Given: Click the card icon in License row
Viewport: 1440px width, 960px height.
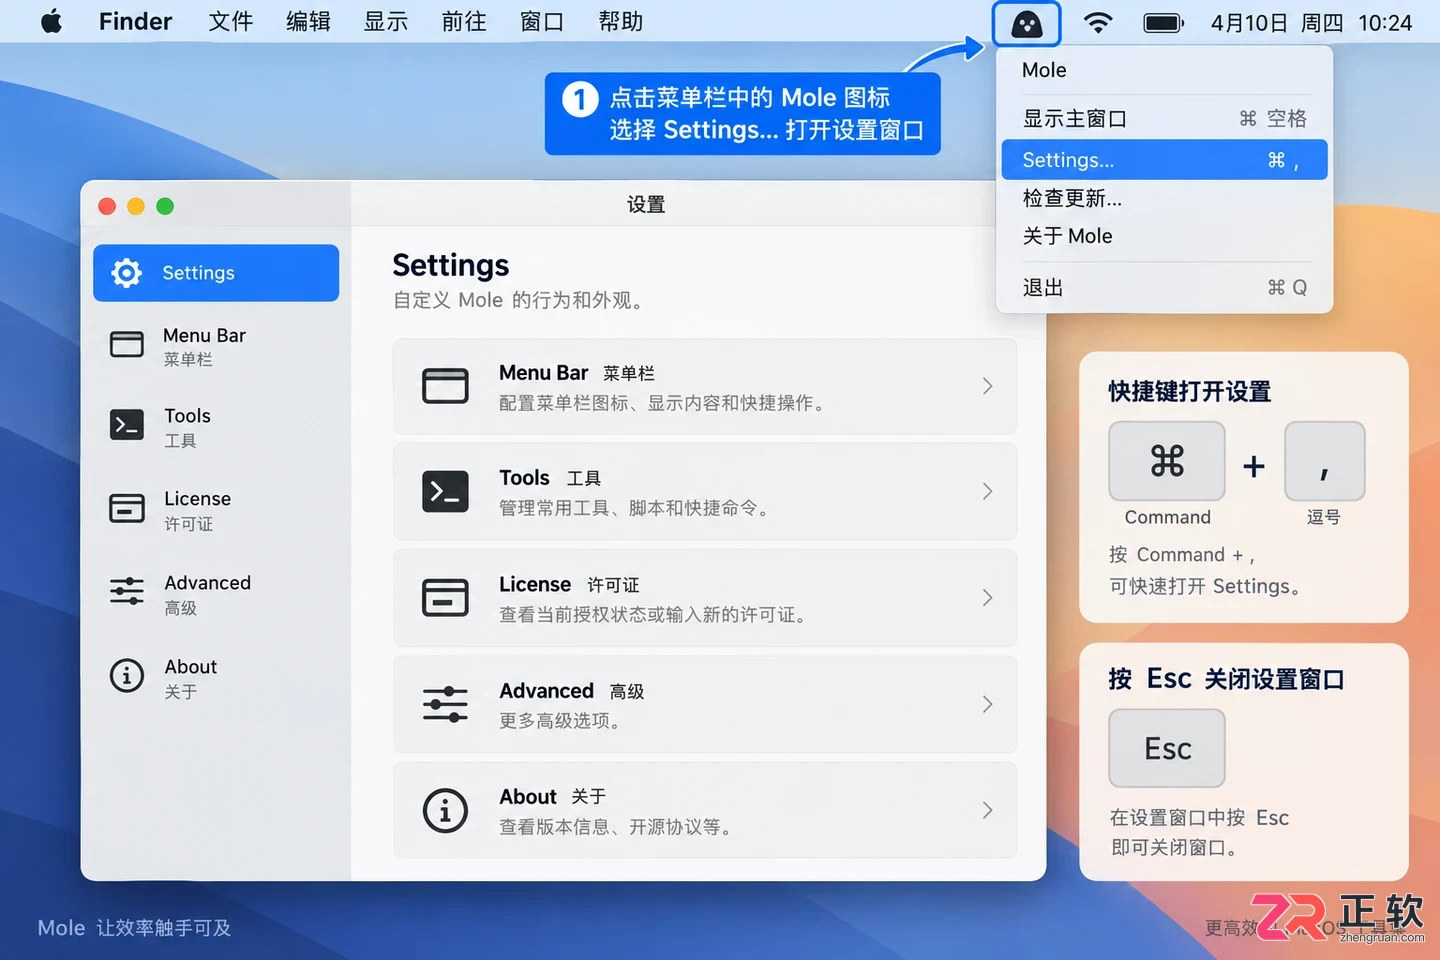Looking at the screenshot, I should [445, 598].
